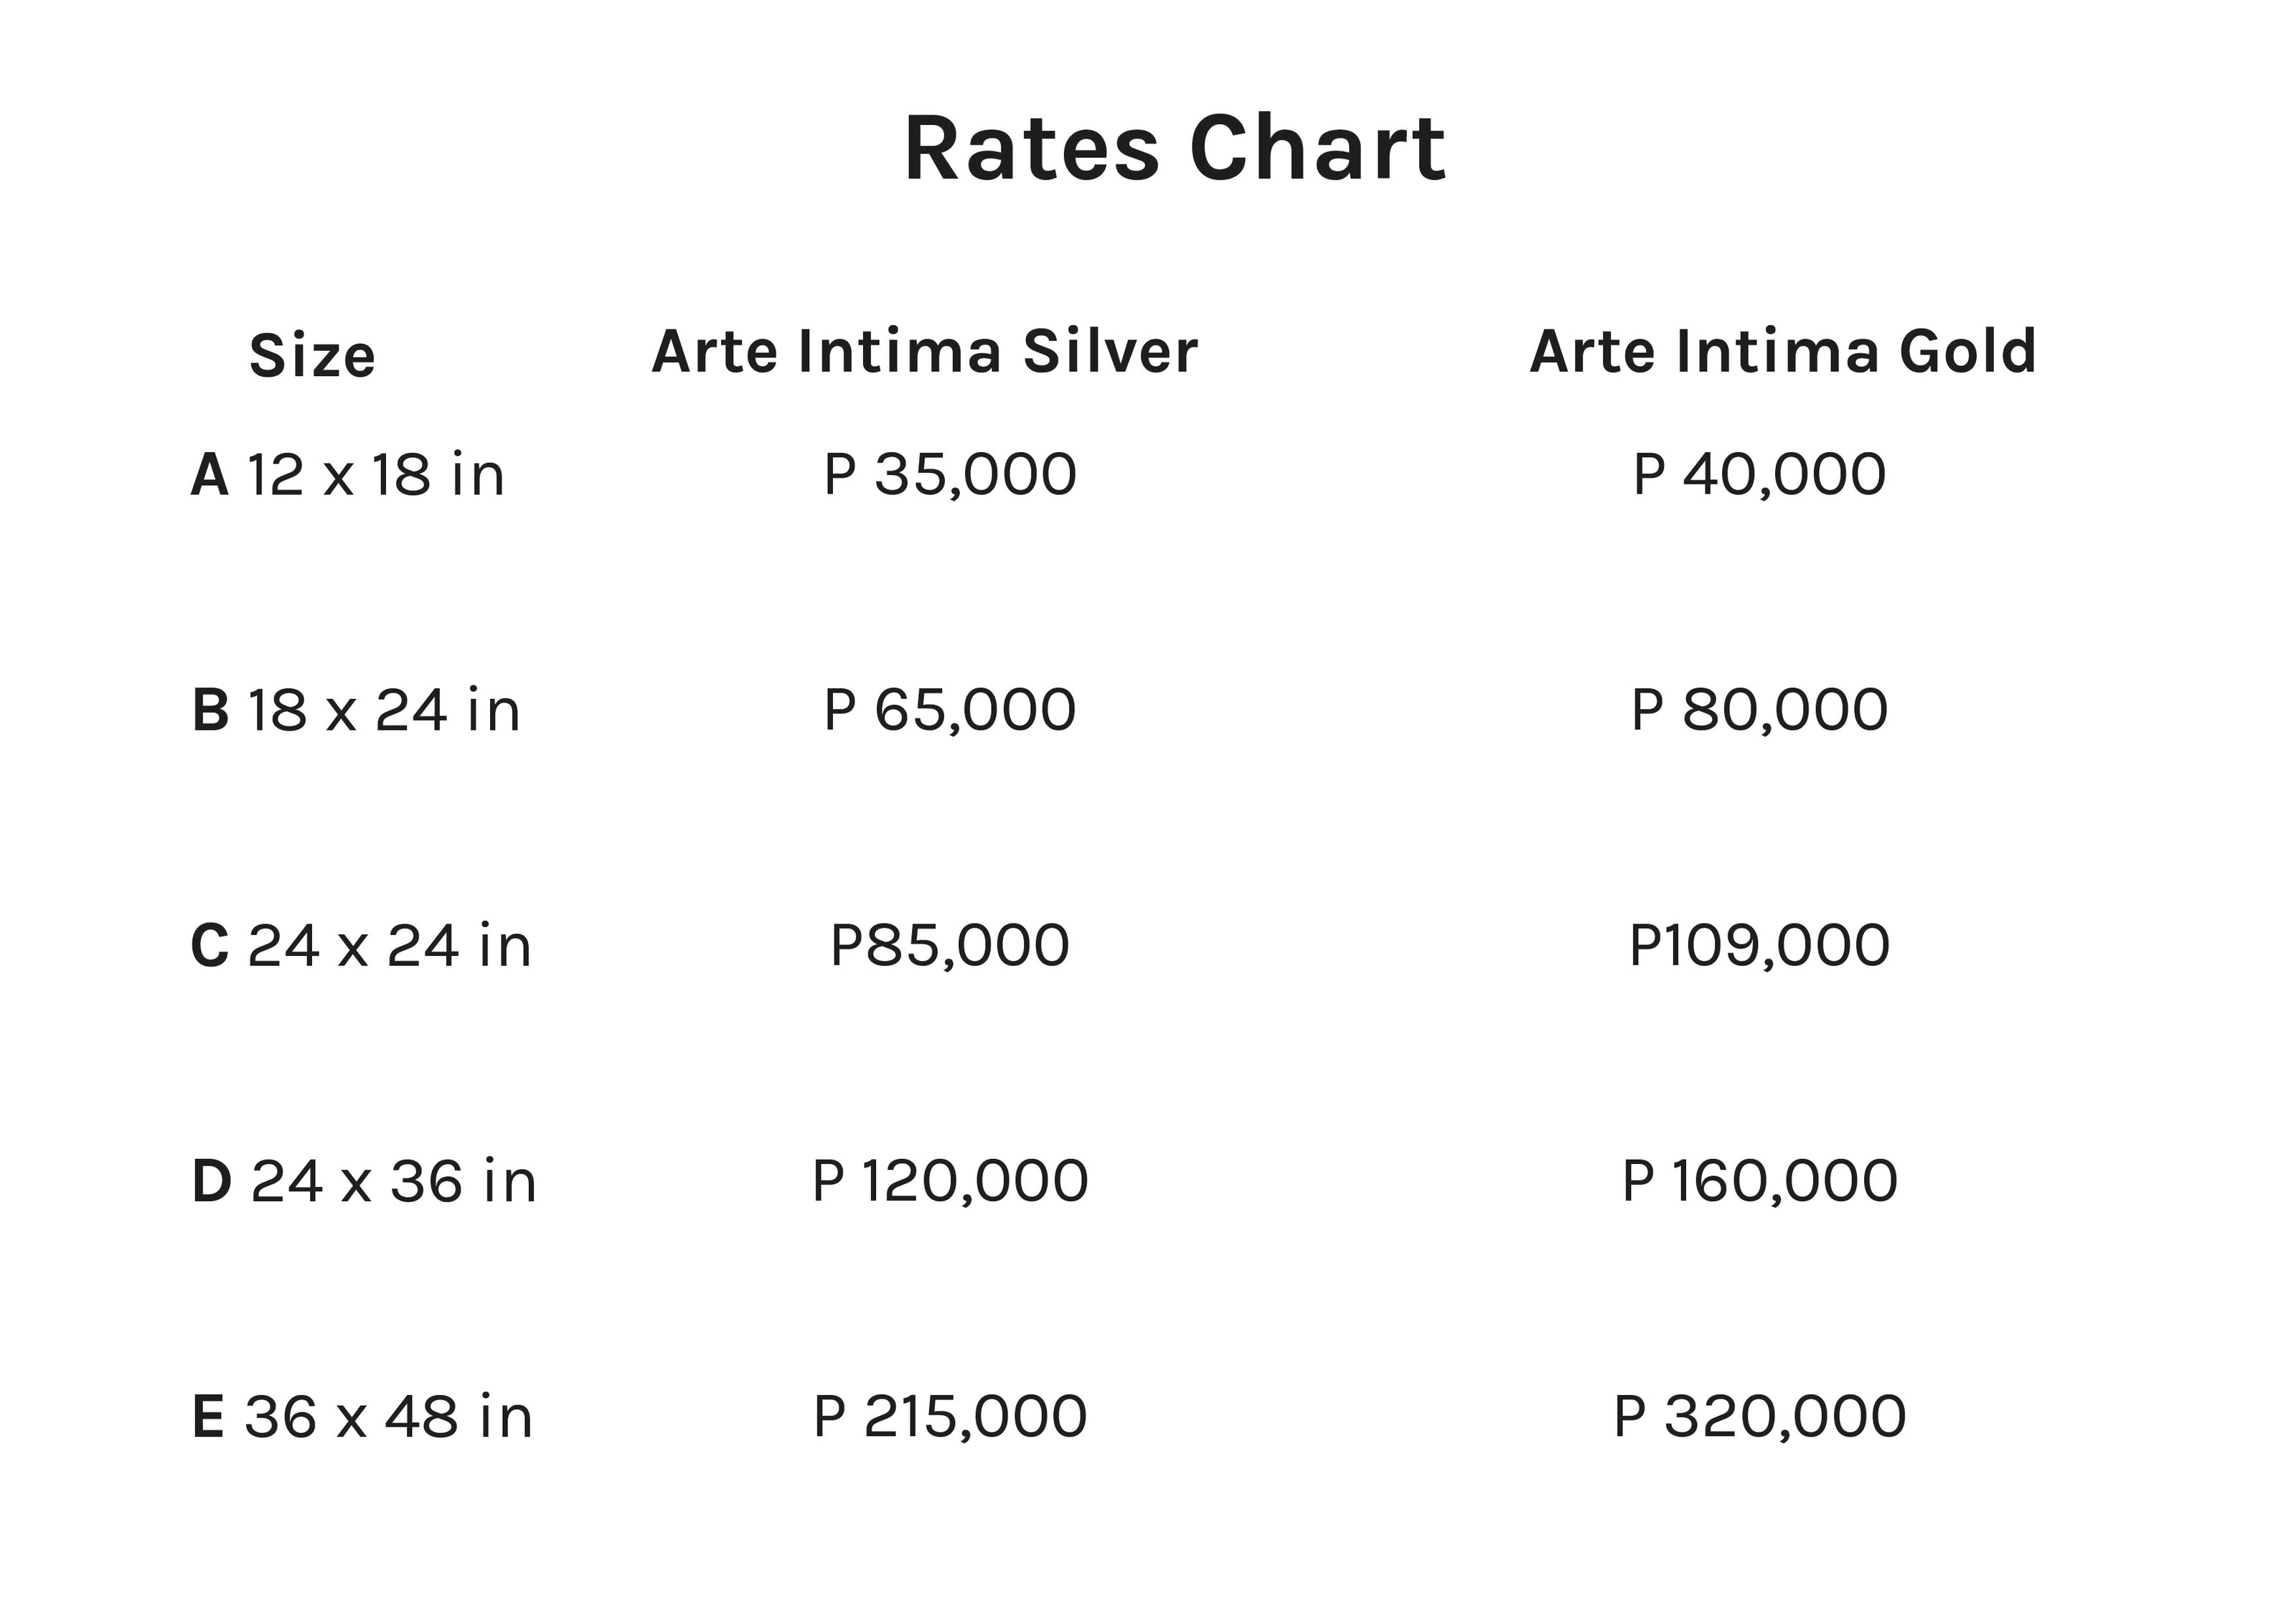Click the P 80,000 Gold price
Viewport: 2296px width, 1624px height.
click(1759, 710)
